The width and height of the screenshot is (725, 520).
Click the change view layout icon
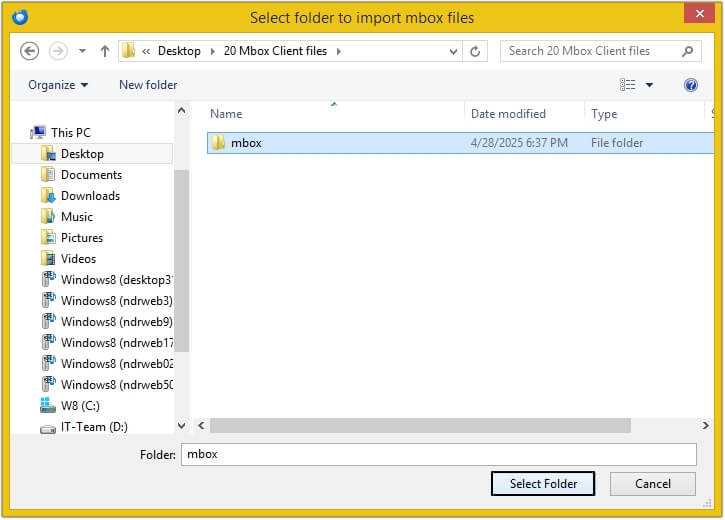(628, 85)
